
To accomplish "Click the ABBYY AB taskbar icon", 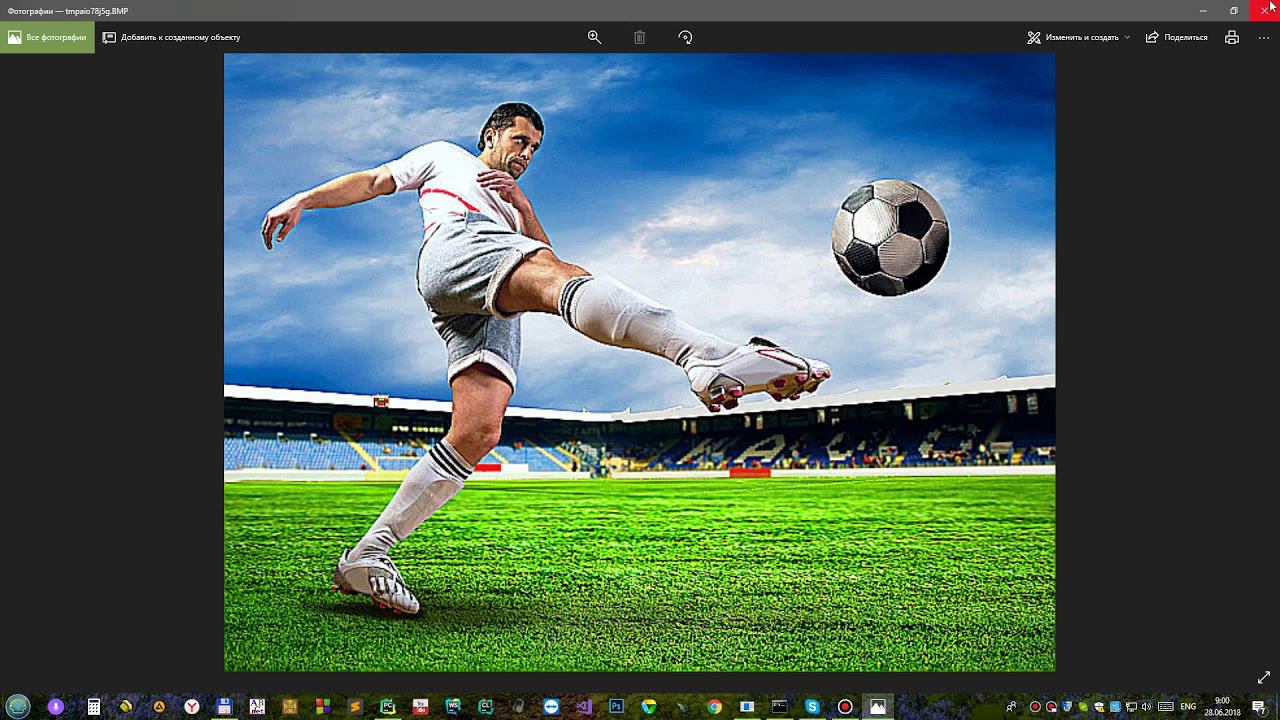I will [257, 706].
